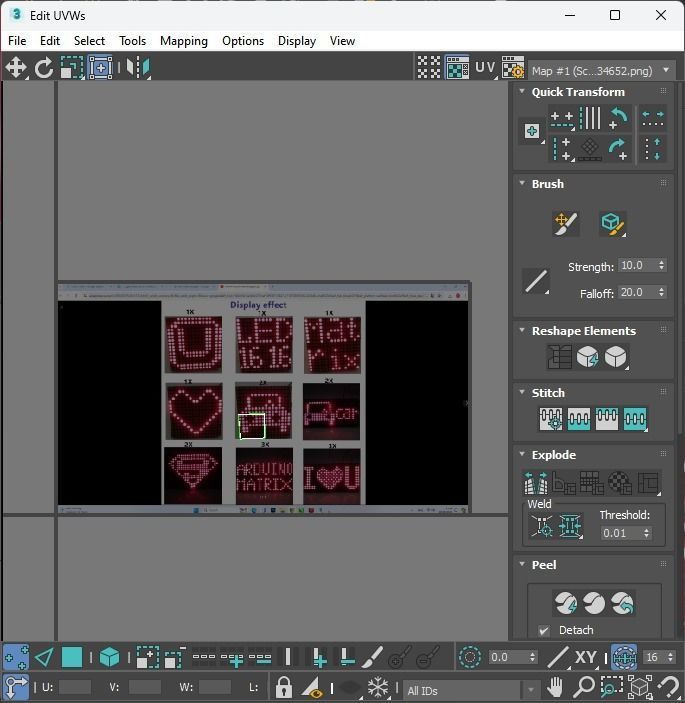Click the Relax custom icon in Reshape Elements

(x=616, y=357)
